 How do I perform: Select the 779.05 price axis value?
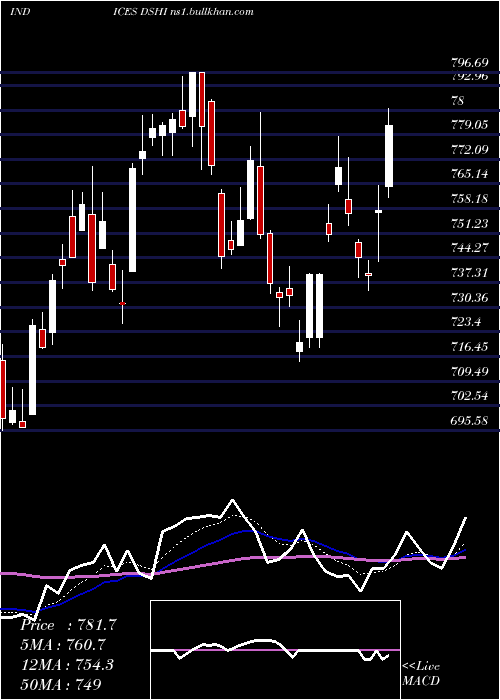coord(470,125)
